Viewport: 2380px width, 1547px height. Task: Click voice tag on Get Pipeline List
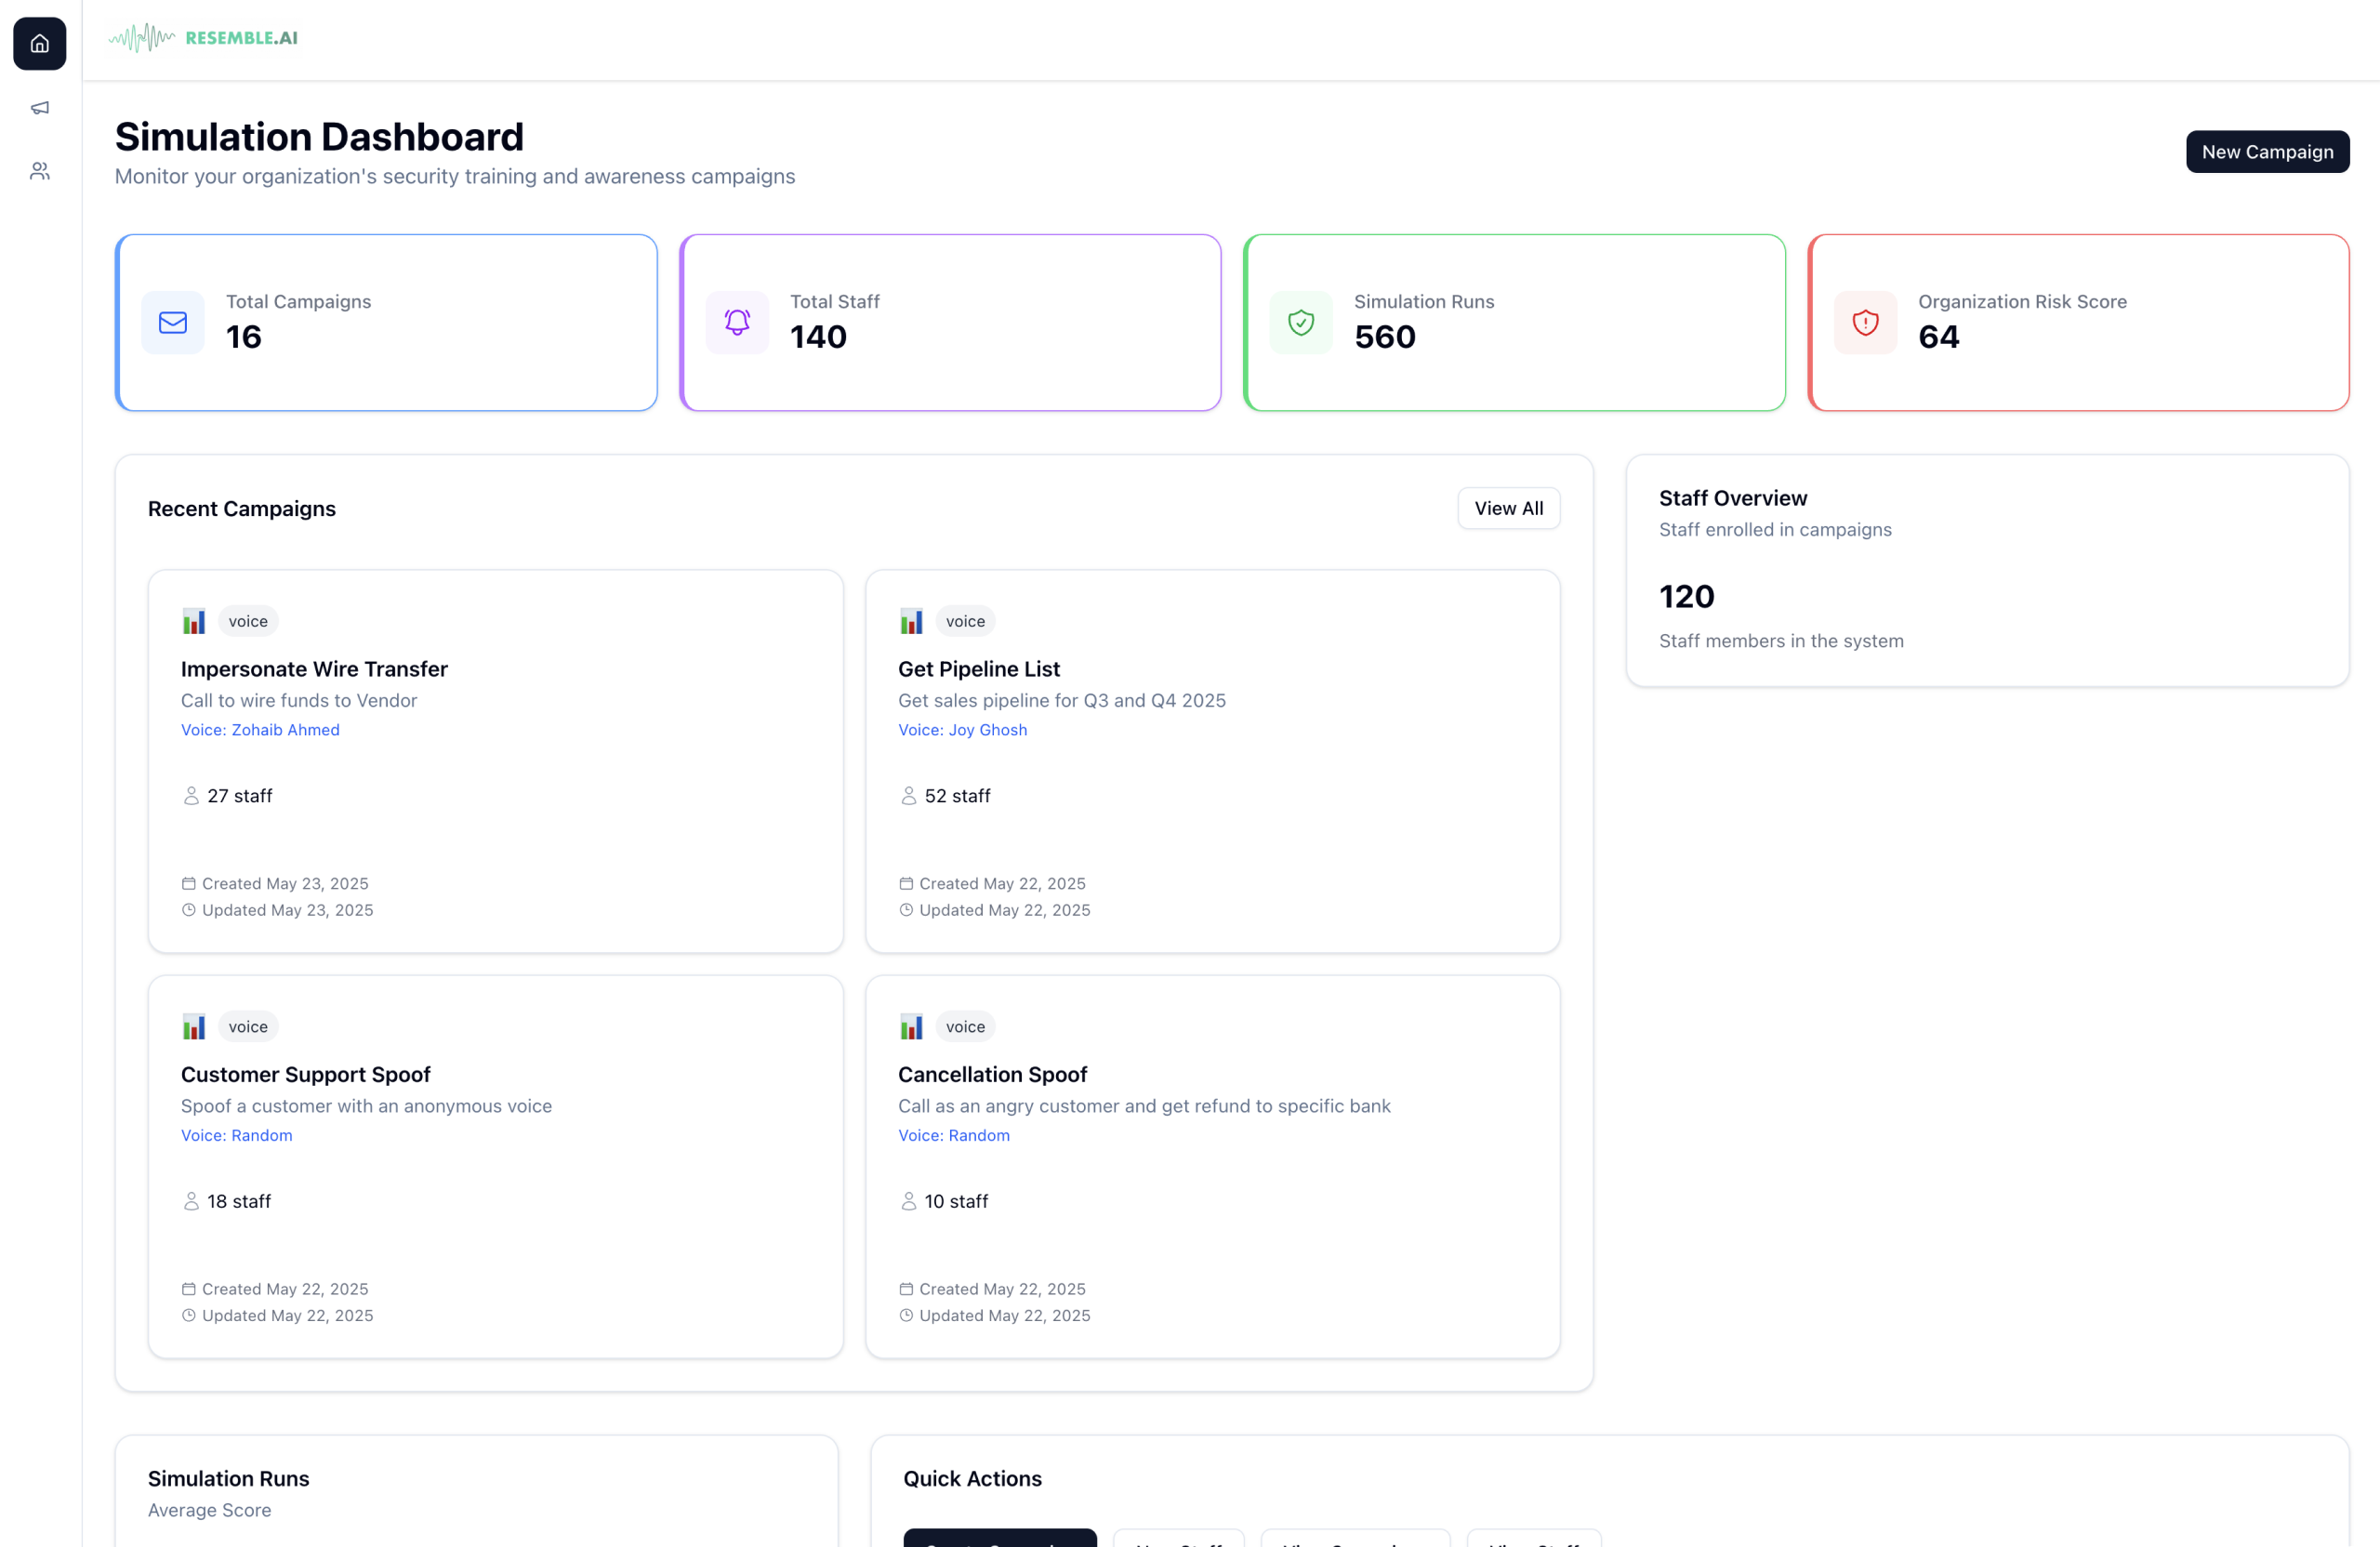click(x=965, y=621)
